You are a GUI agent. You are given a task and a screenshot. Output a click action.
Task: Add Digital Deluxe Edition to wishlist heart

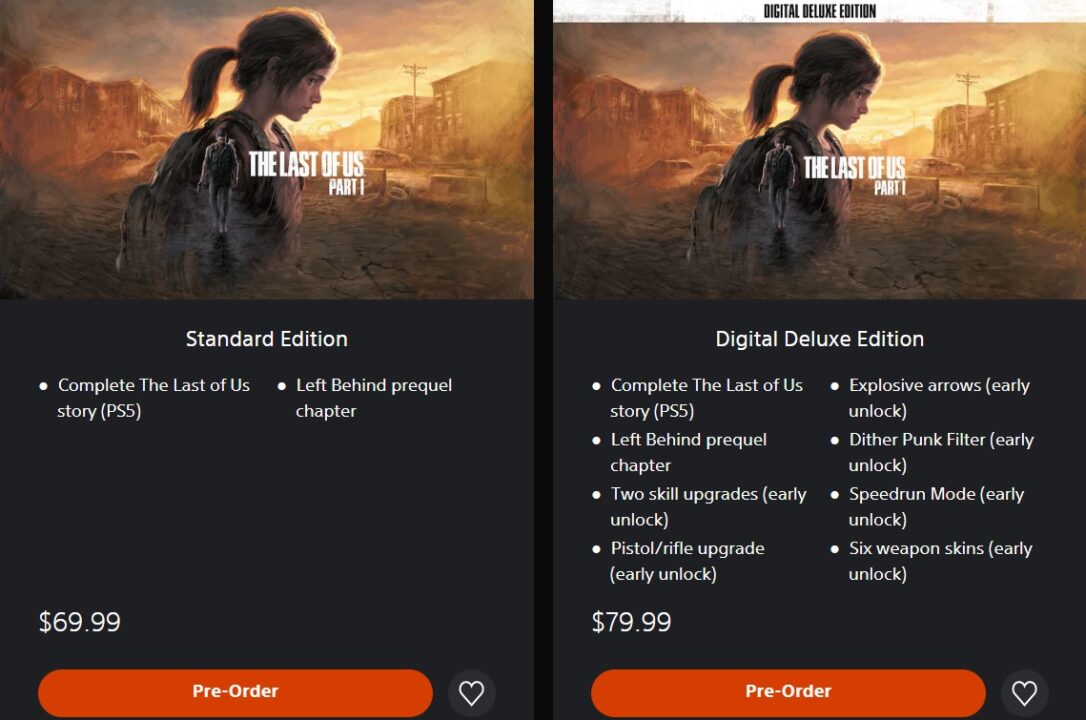click(1024, 693)
